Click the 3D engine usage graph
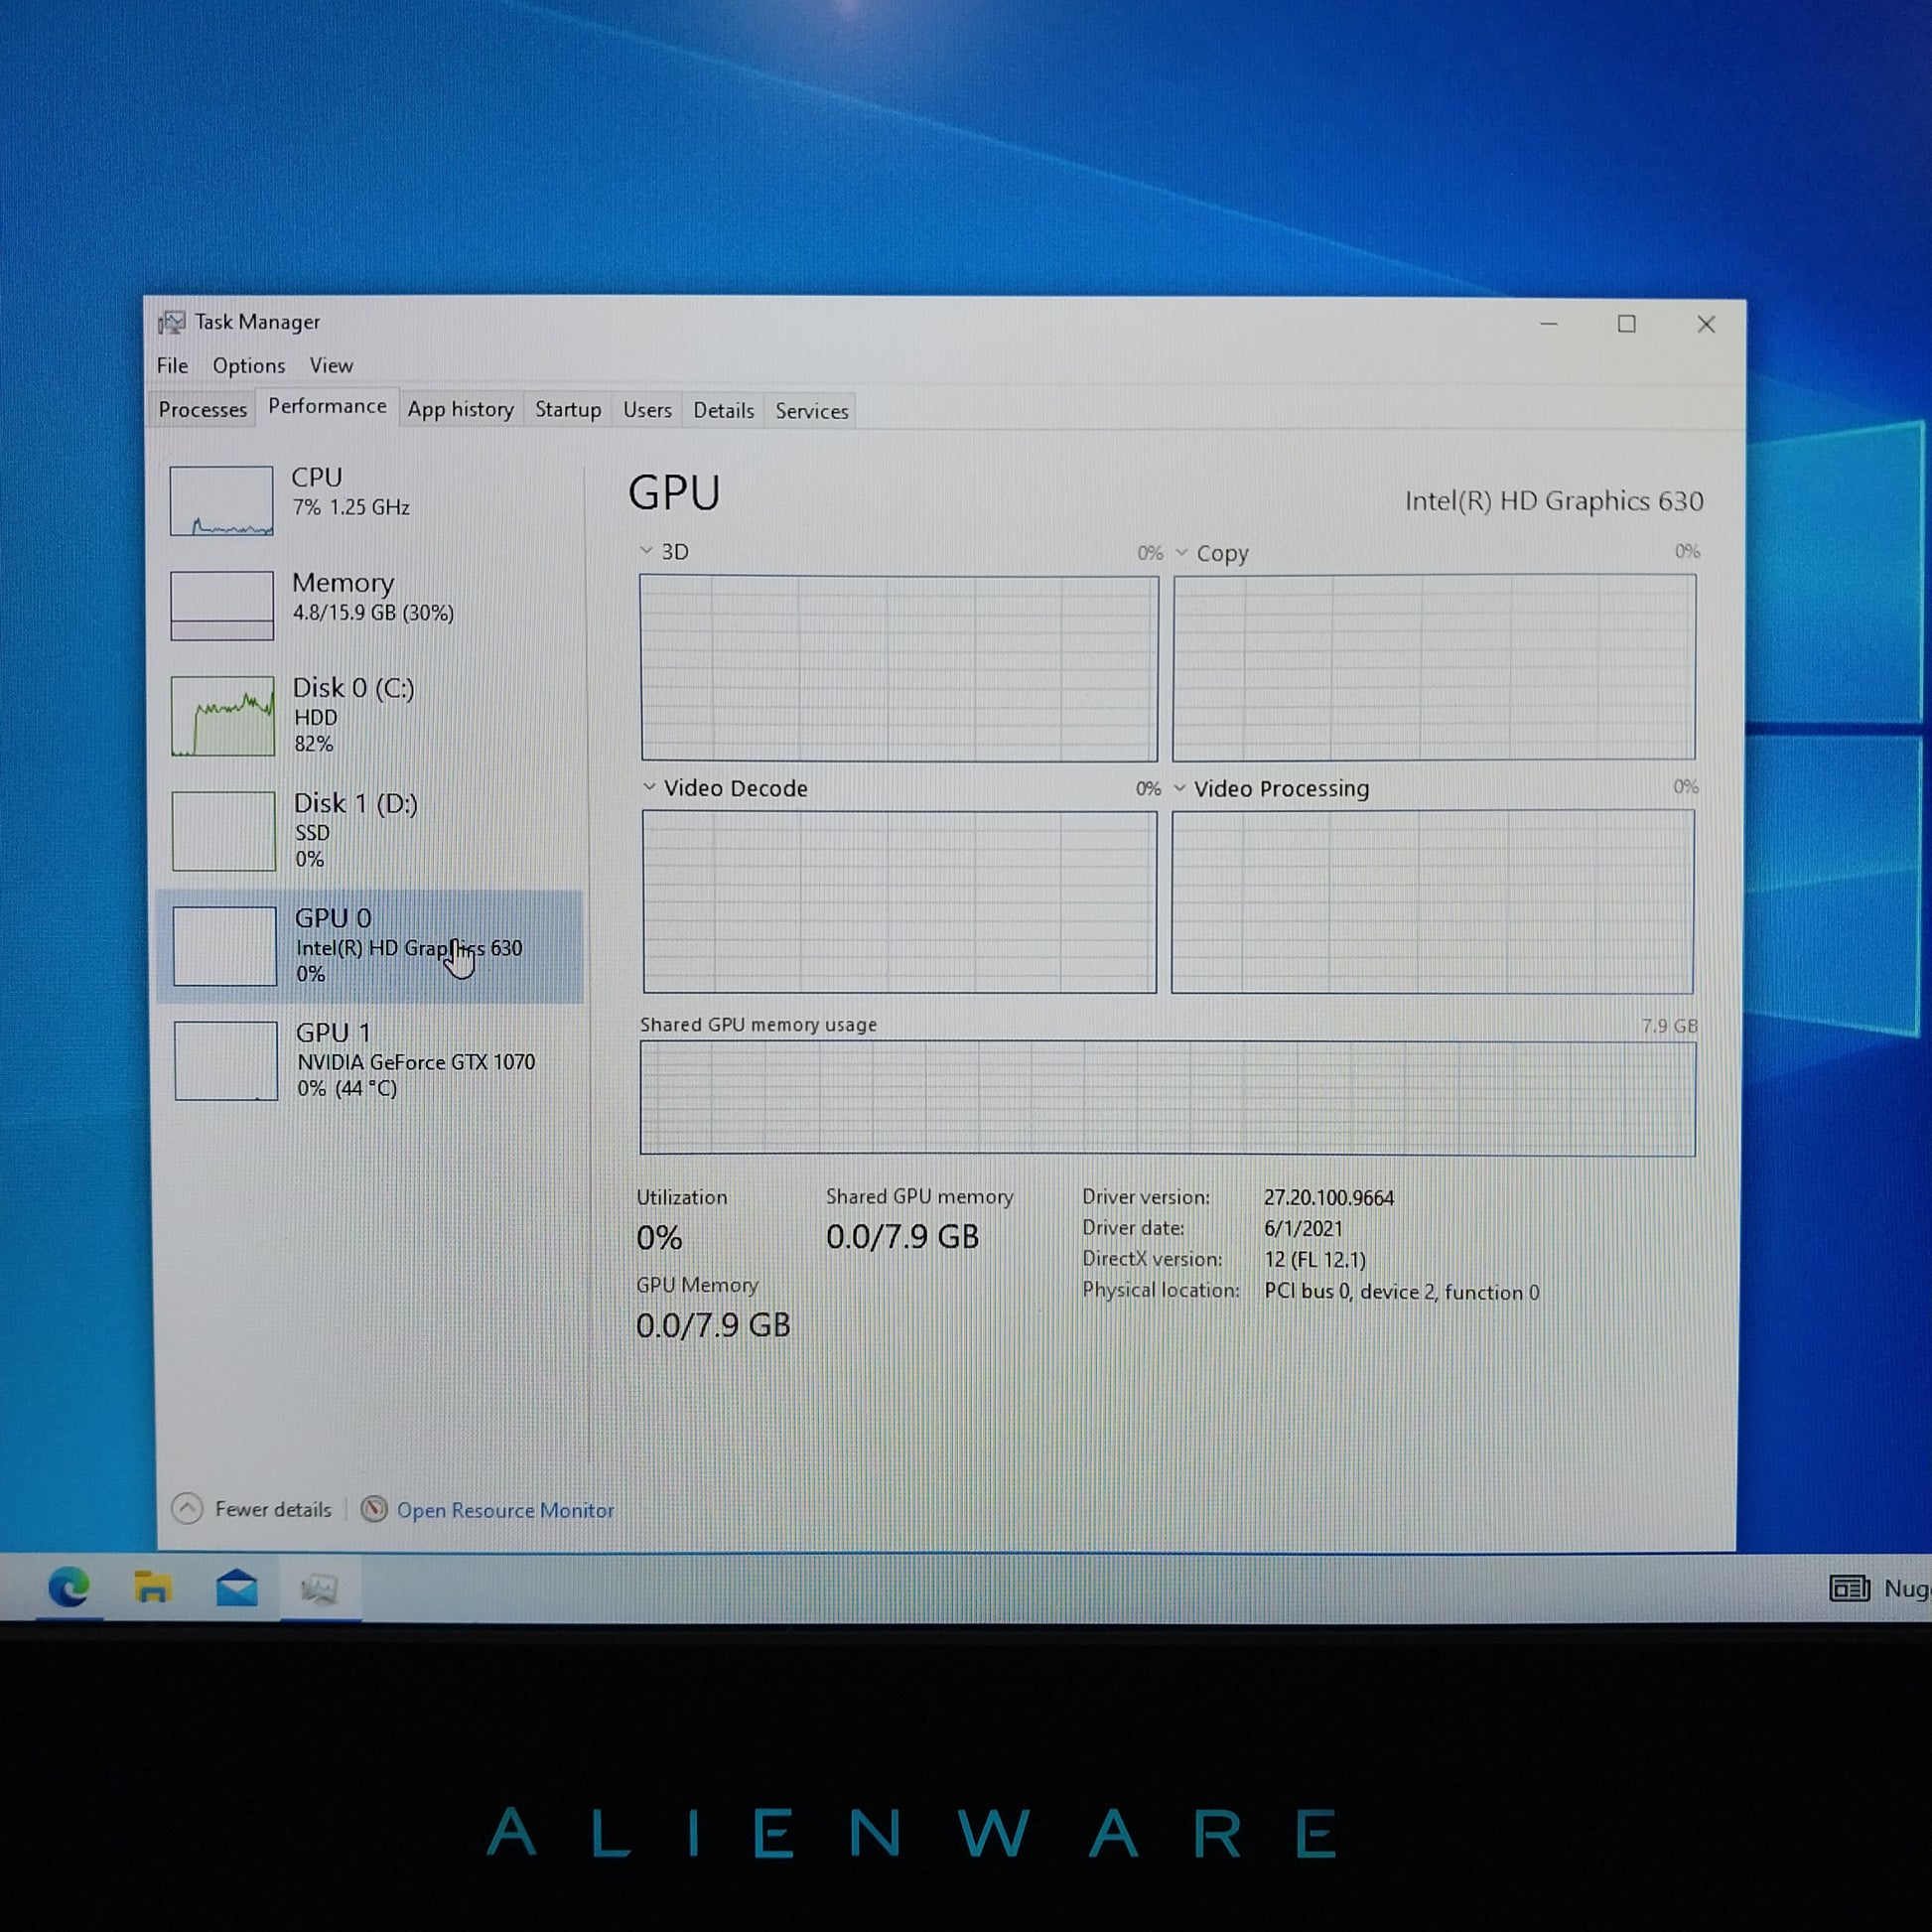 899,668
